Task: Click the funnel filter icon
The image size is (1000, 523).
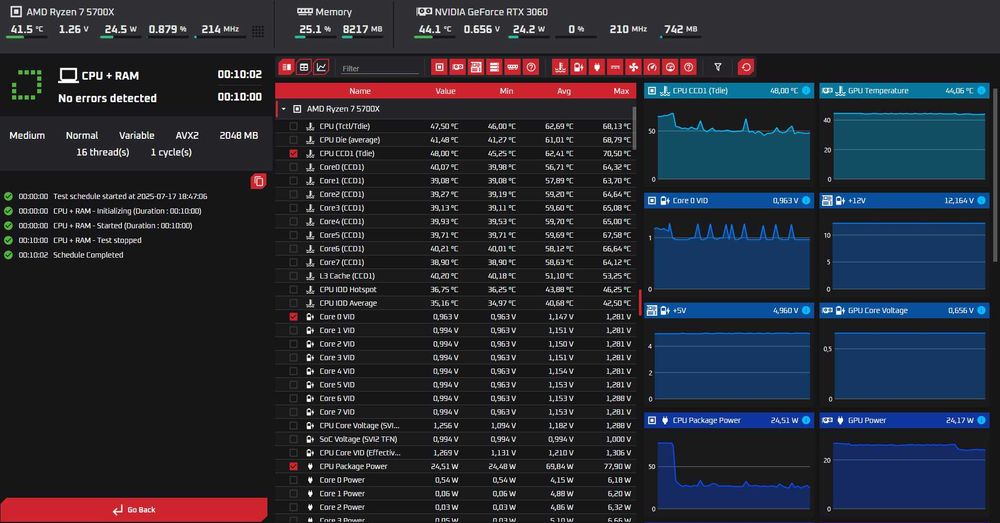Action: (x=717, y=67)
